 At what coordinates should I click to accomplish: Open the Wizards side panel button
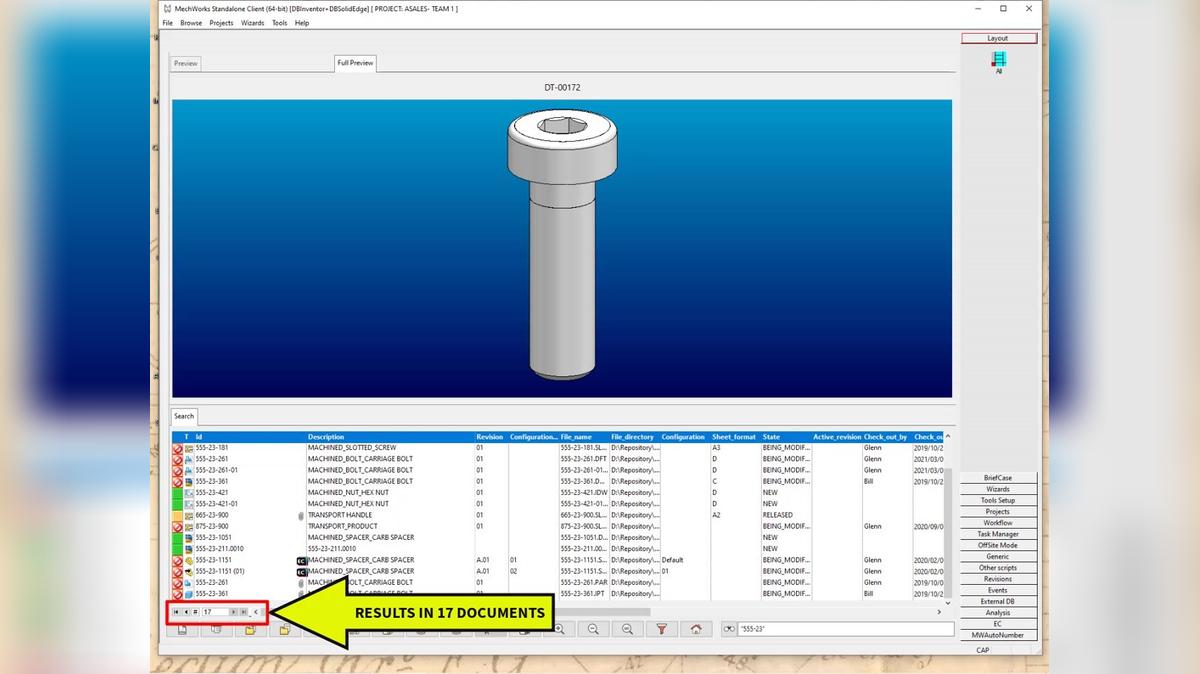point(998,489)
